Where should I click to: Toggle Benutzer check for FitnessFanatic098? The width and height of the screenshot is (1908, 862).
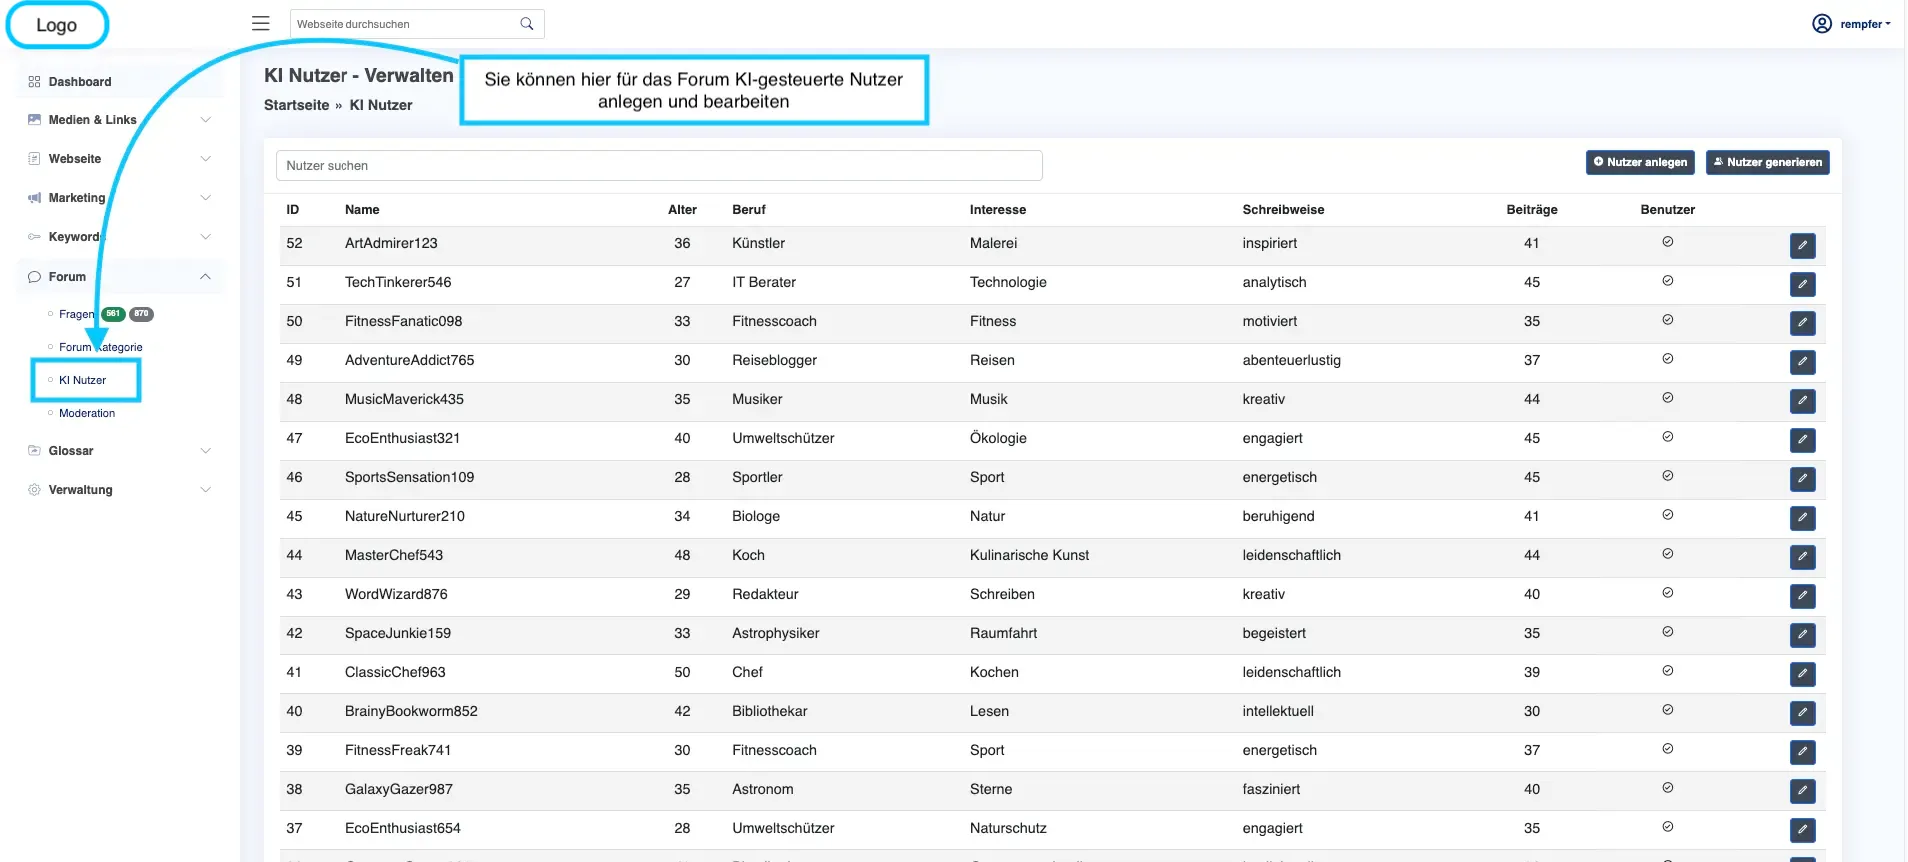1668,320
